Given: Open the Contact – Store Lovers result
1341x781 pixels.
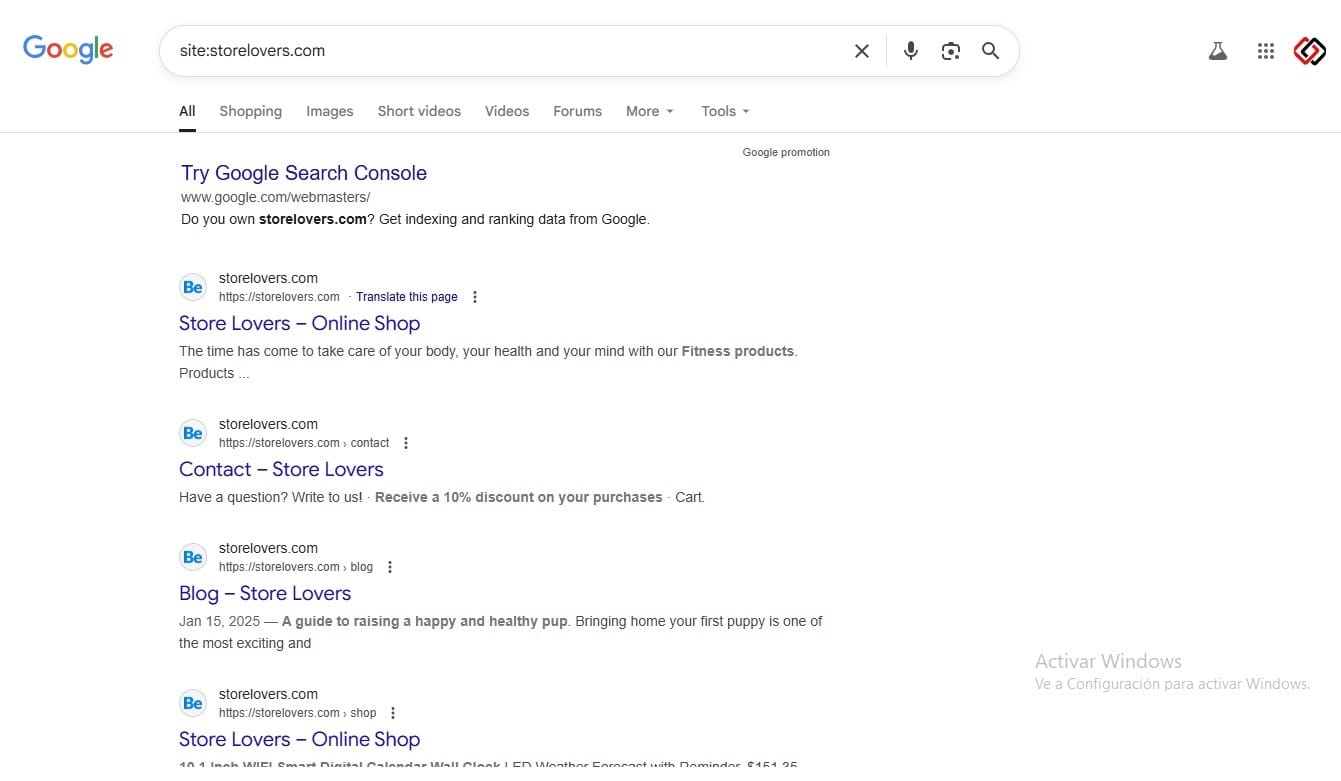Looking at the screenshot, I should tap(281, 469).
